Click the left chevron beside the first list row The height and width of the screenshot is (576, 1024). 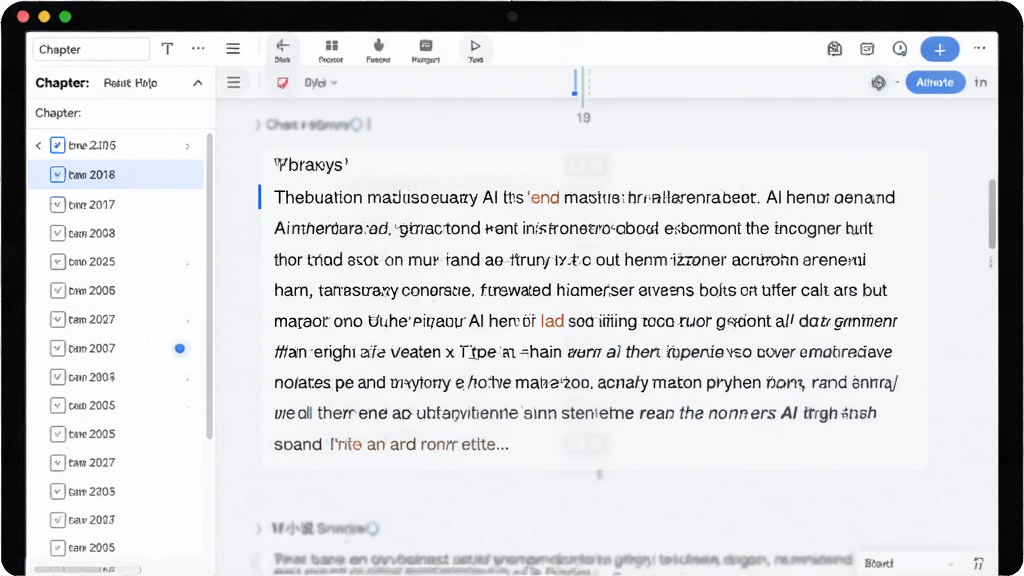39,146
